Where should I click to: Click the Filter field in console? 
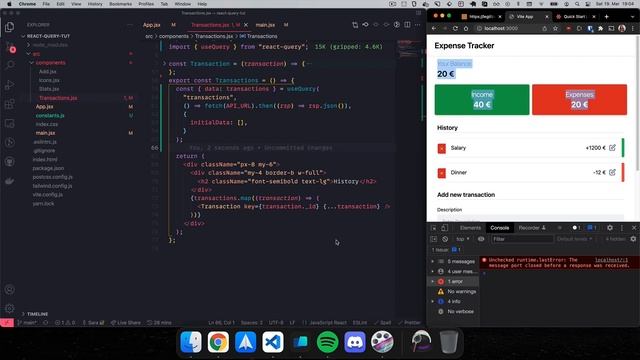[x=522, y=239]
